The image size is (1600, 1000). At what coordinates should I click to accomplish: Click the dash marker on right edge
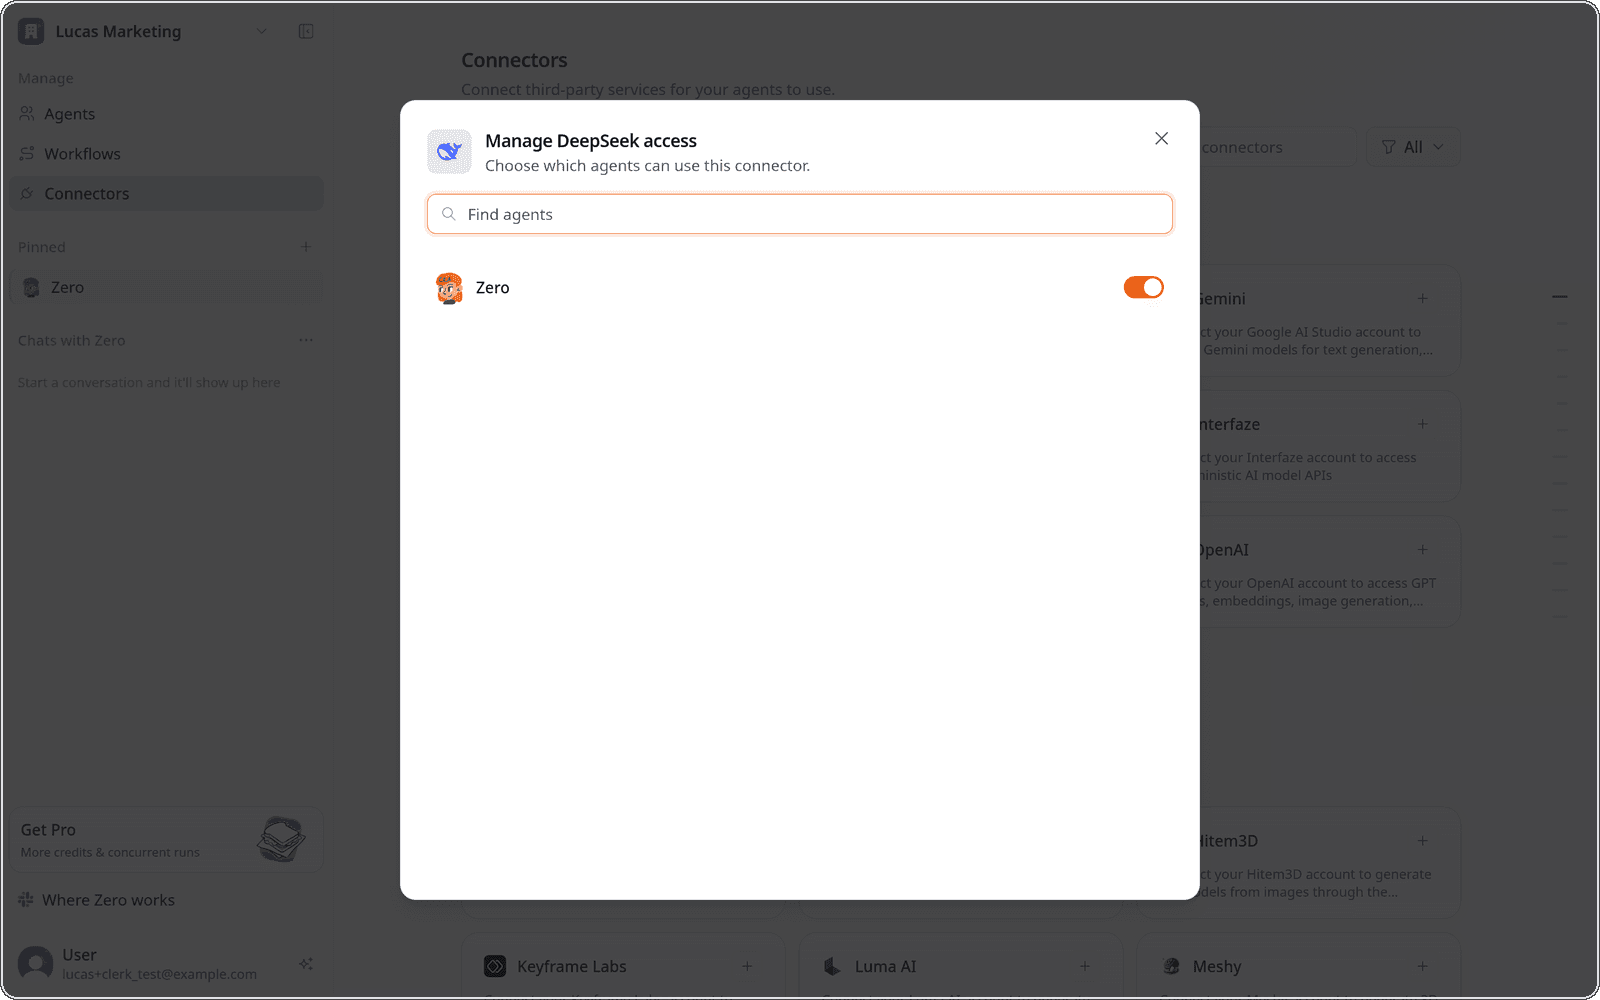tap(1560, 297)
